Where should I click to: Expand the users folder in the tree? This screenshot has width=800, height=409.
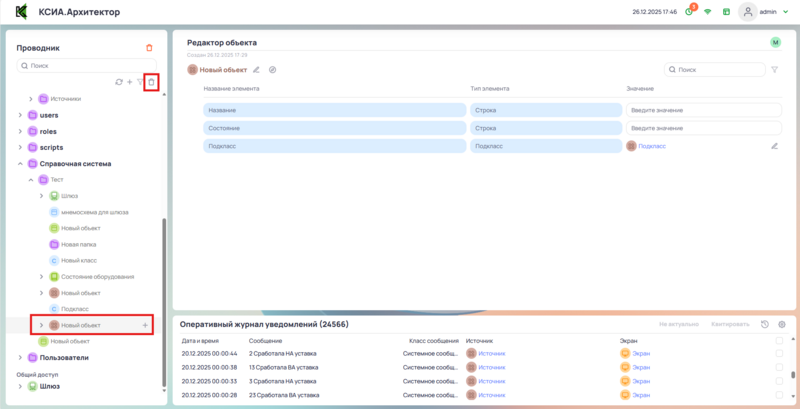coord(20,115)
